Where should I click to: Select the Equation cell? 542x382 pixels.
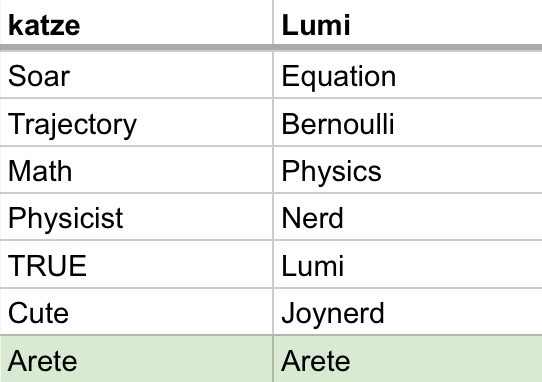click(408, 75)
